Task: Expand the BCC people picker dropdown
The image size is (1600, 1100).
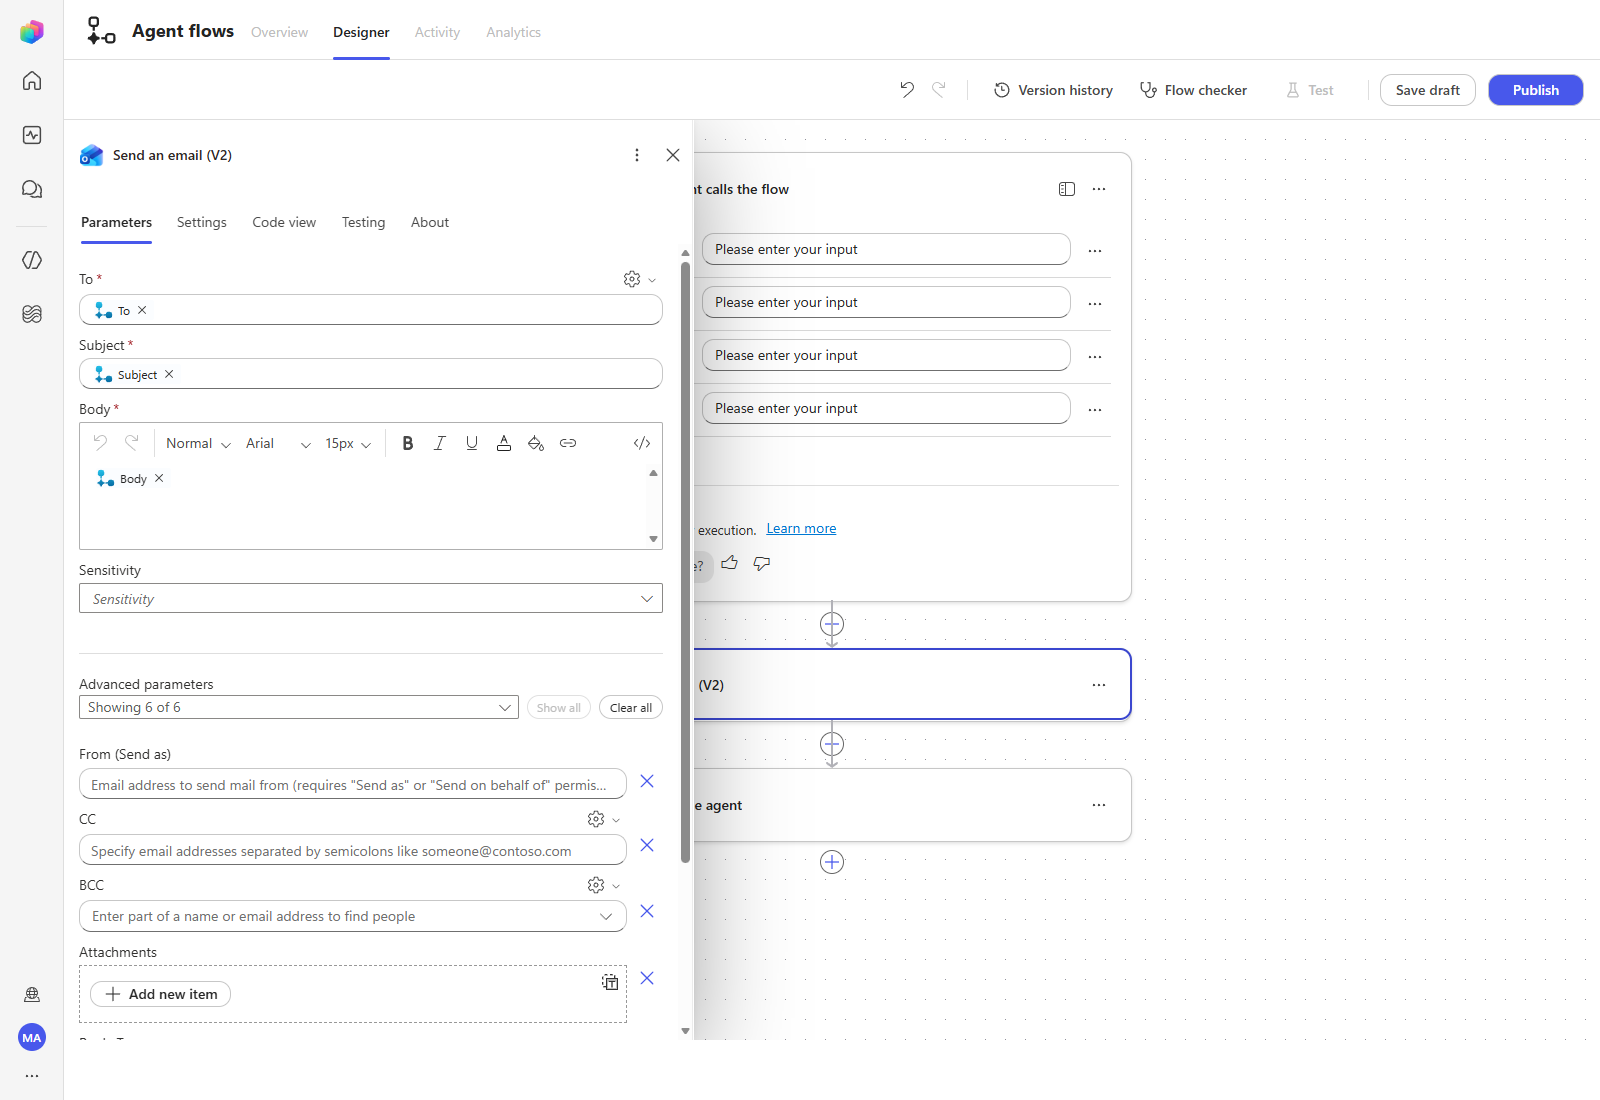Action: [x=606, y=916]
